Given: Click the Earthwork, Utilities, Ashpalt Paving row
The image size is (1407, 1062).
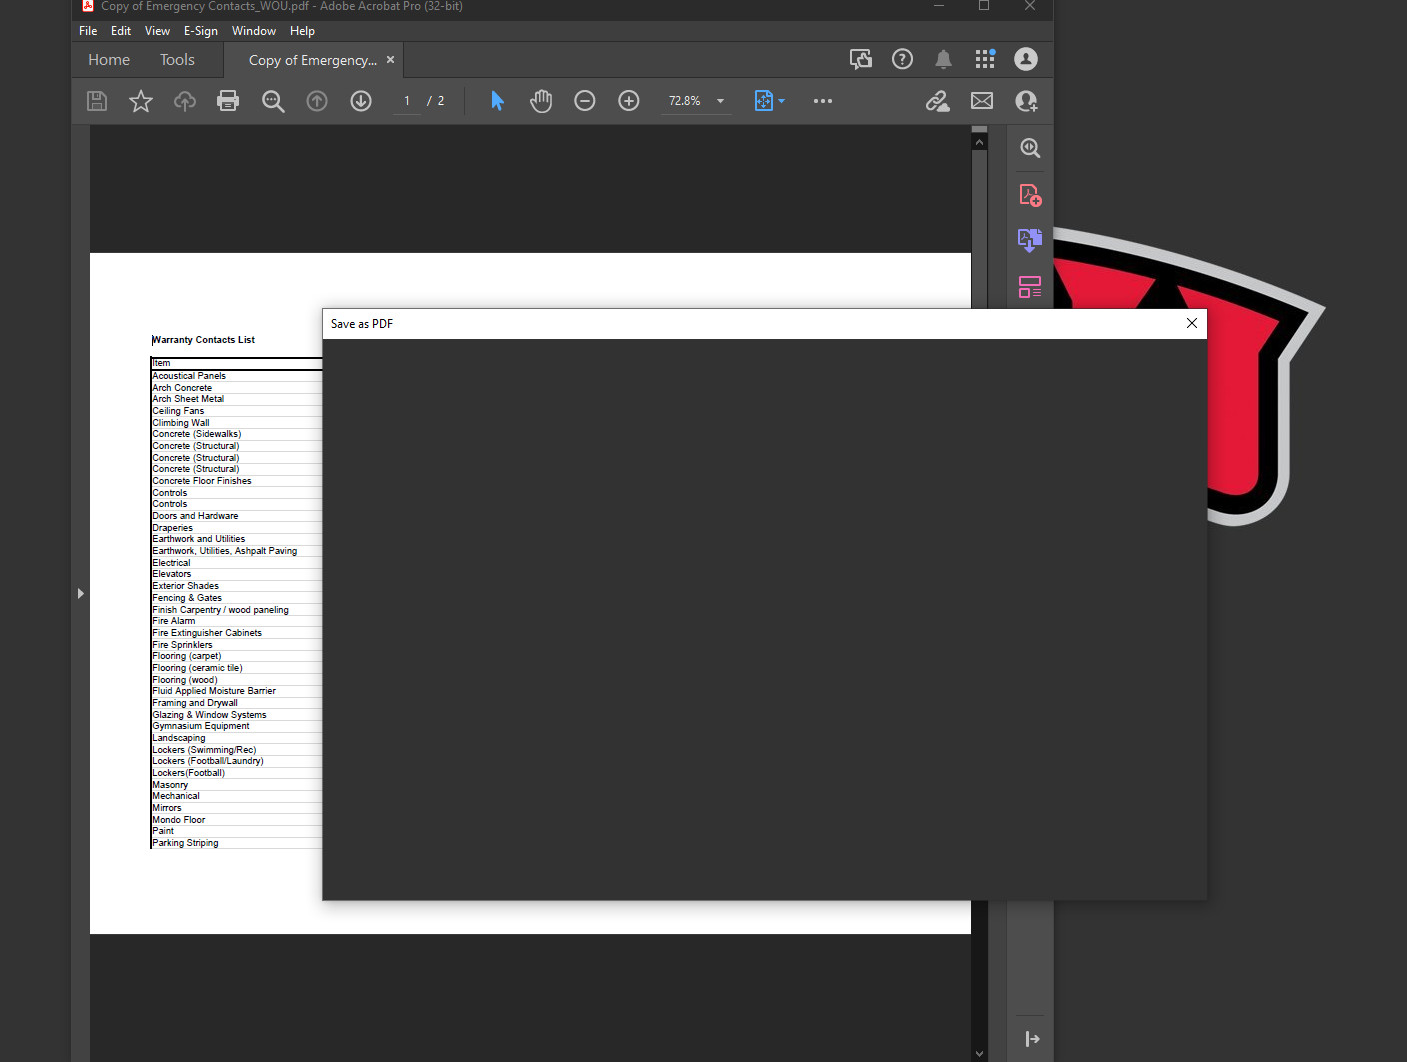Looking at the screenshot, I should tap(236, 551).
